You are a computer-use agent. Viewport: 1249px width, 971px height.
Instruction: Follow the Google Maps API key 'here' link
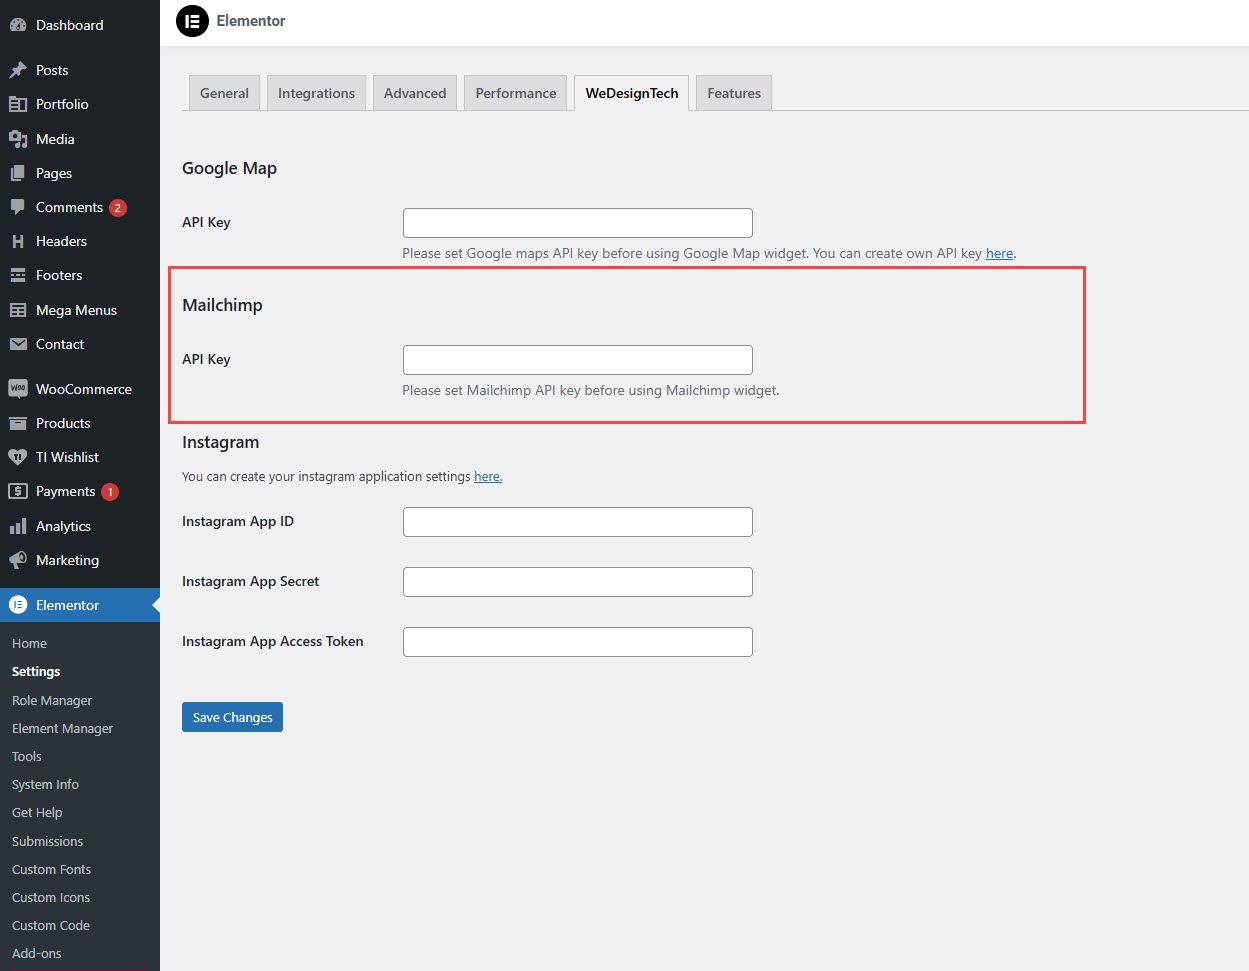999,254
